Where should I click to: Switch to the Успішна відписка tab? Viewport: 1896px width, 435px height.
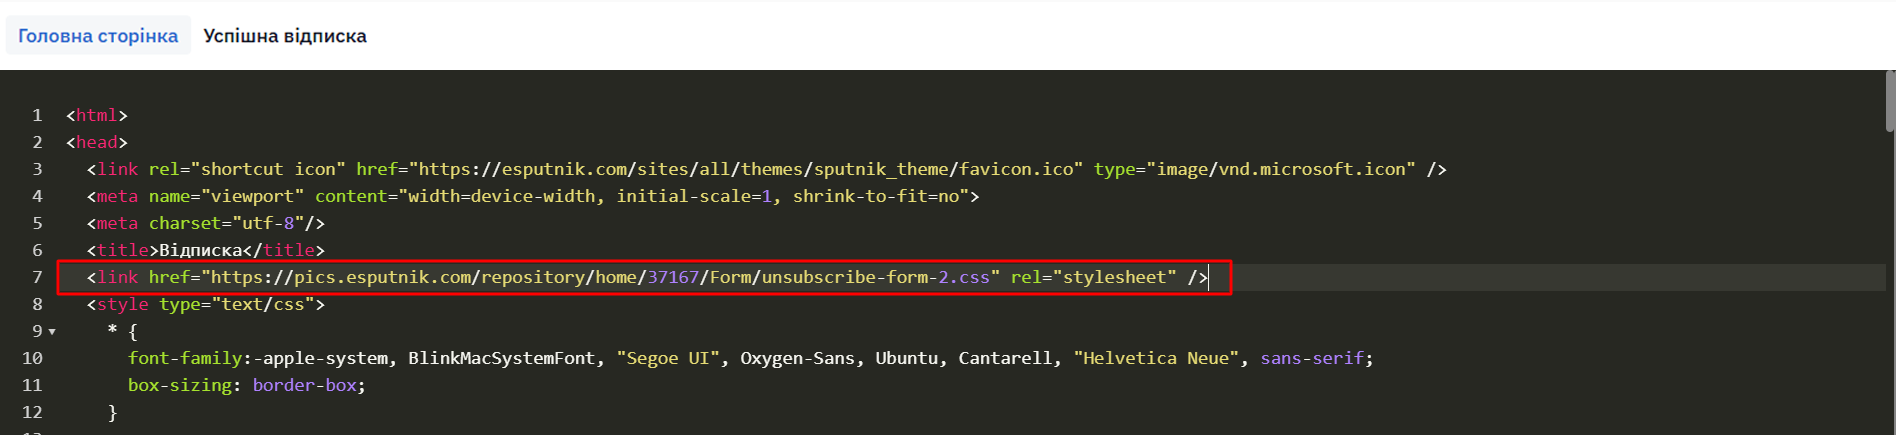[x=285, y=36]
